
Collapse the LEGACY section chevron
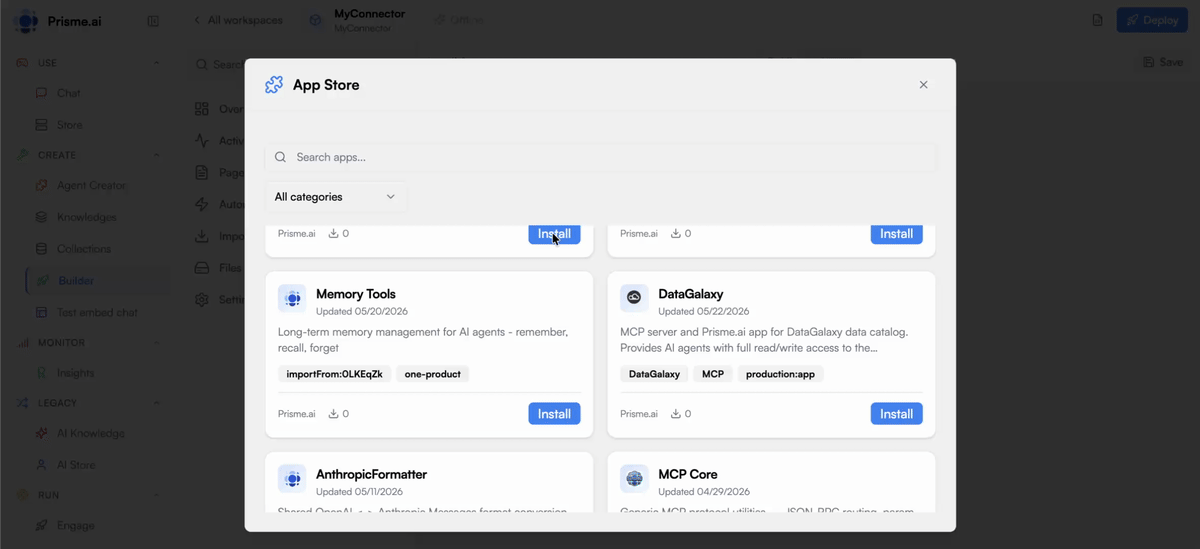click(157, 403)
